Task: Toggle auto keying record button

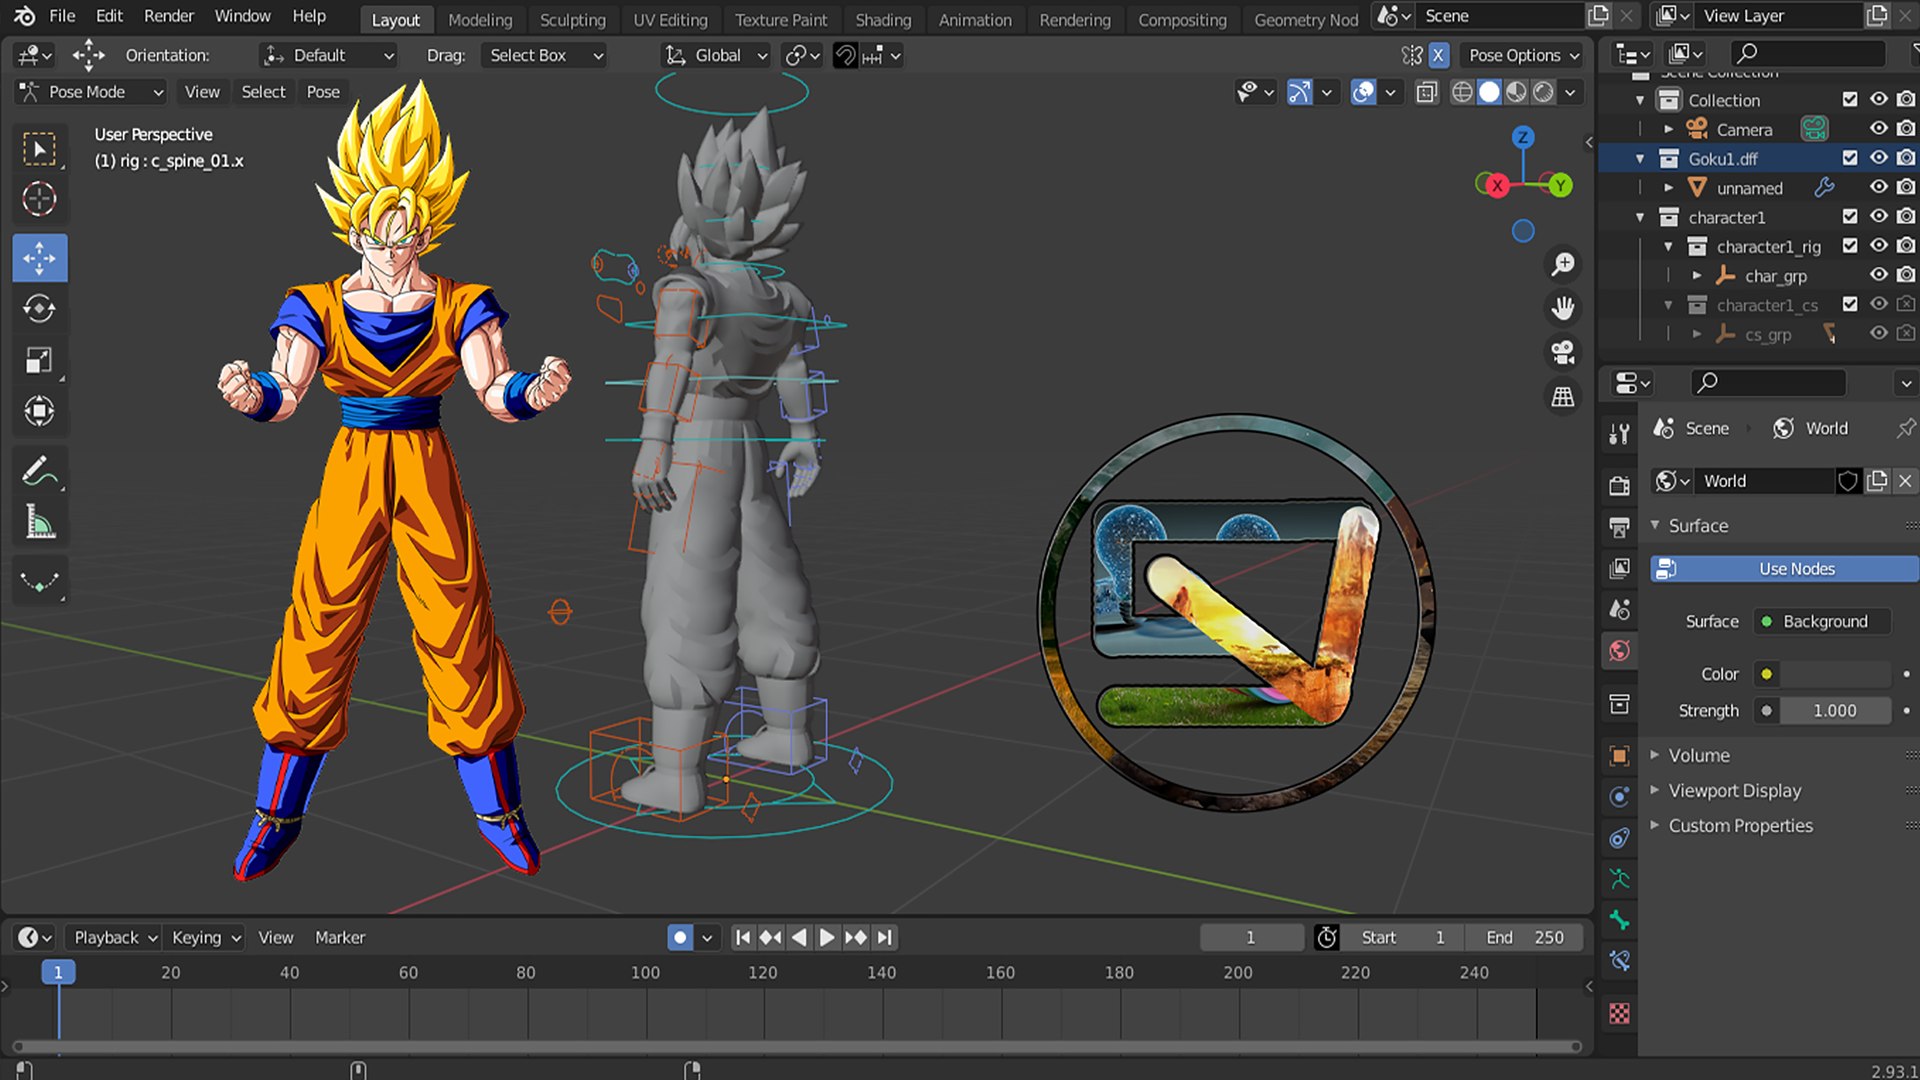Action: (680, 937)
